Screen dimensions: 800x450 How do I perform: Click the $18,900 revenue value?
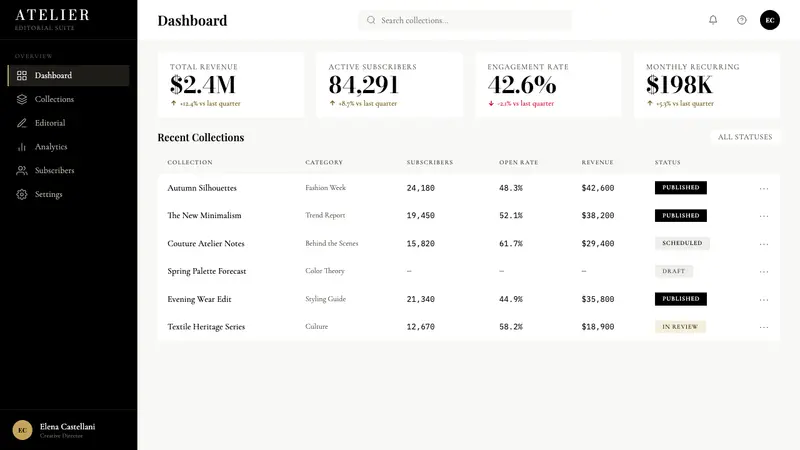click(x=598, y=327)
